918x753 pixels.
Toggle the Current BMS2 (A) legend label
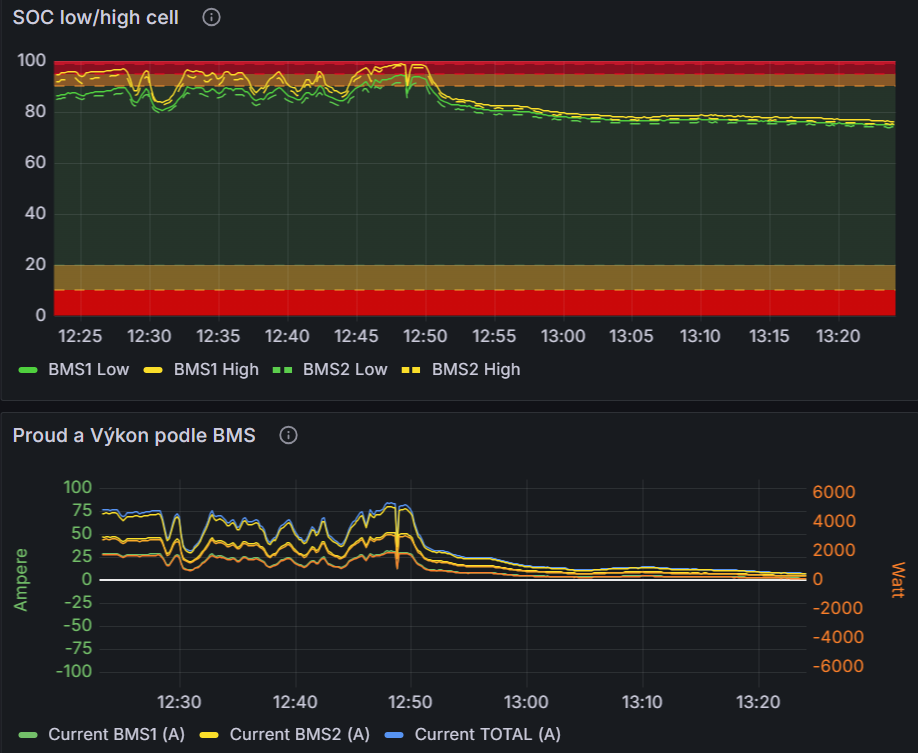299,734
